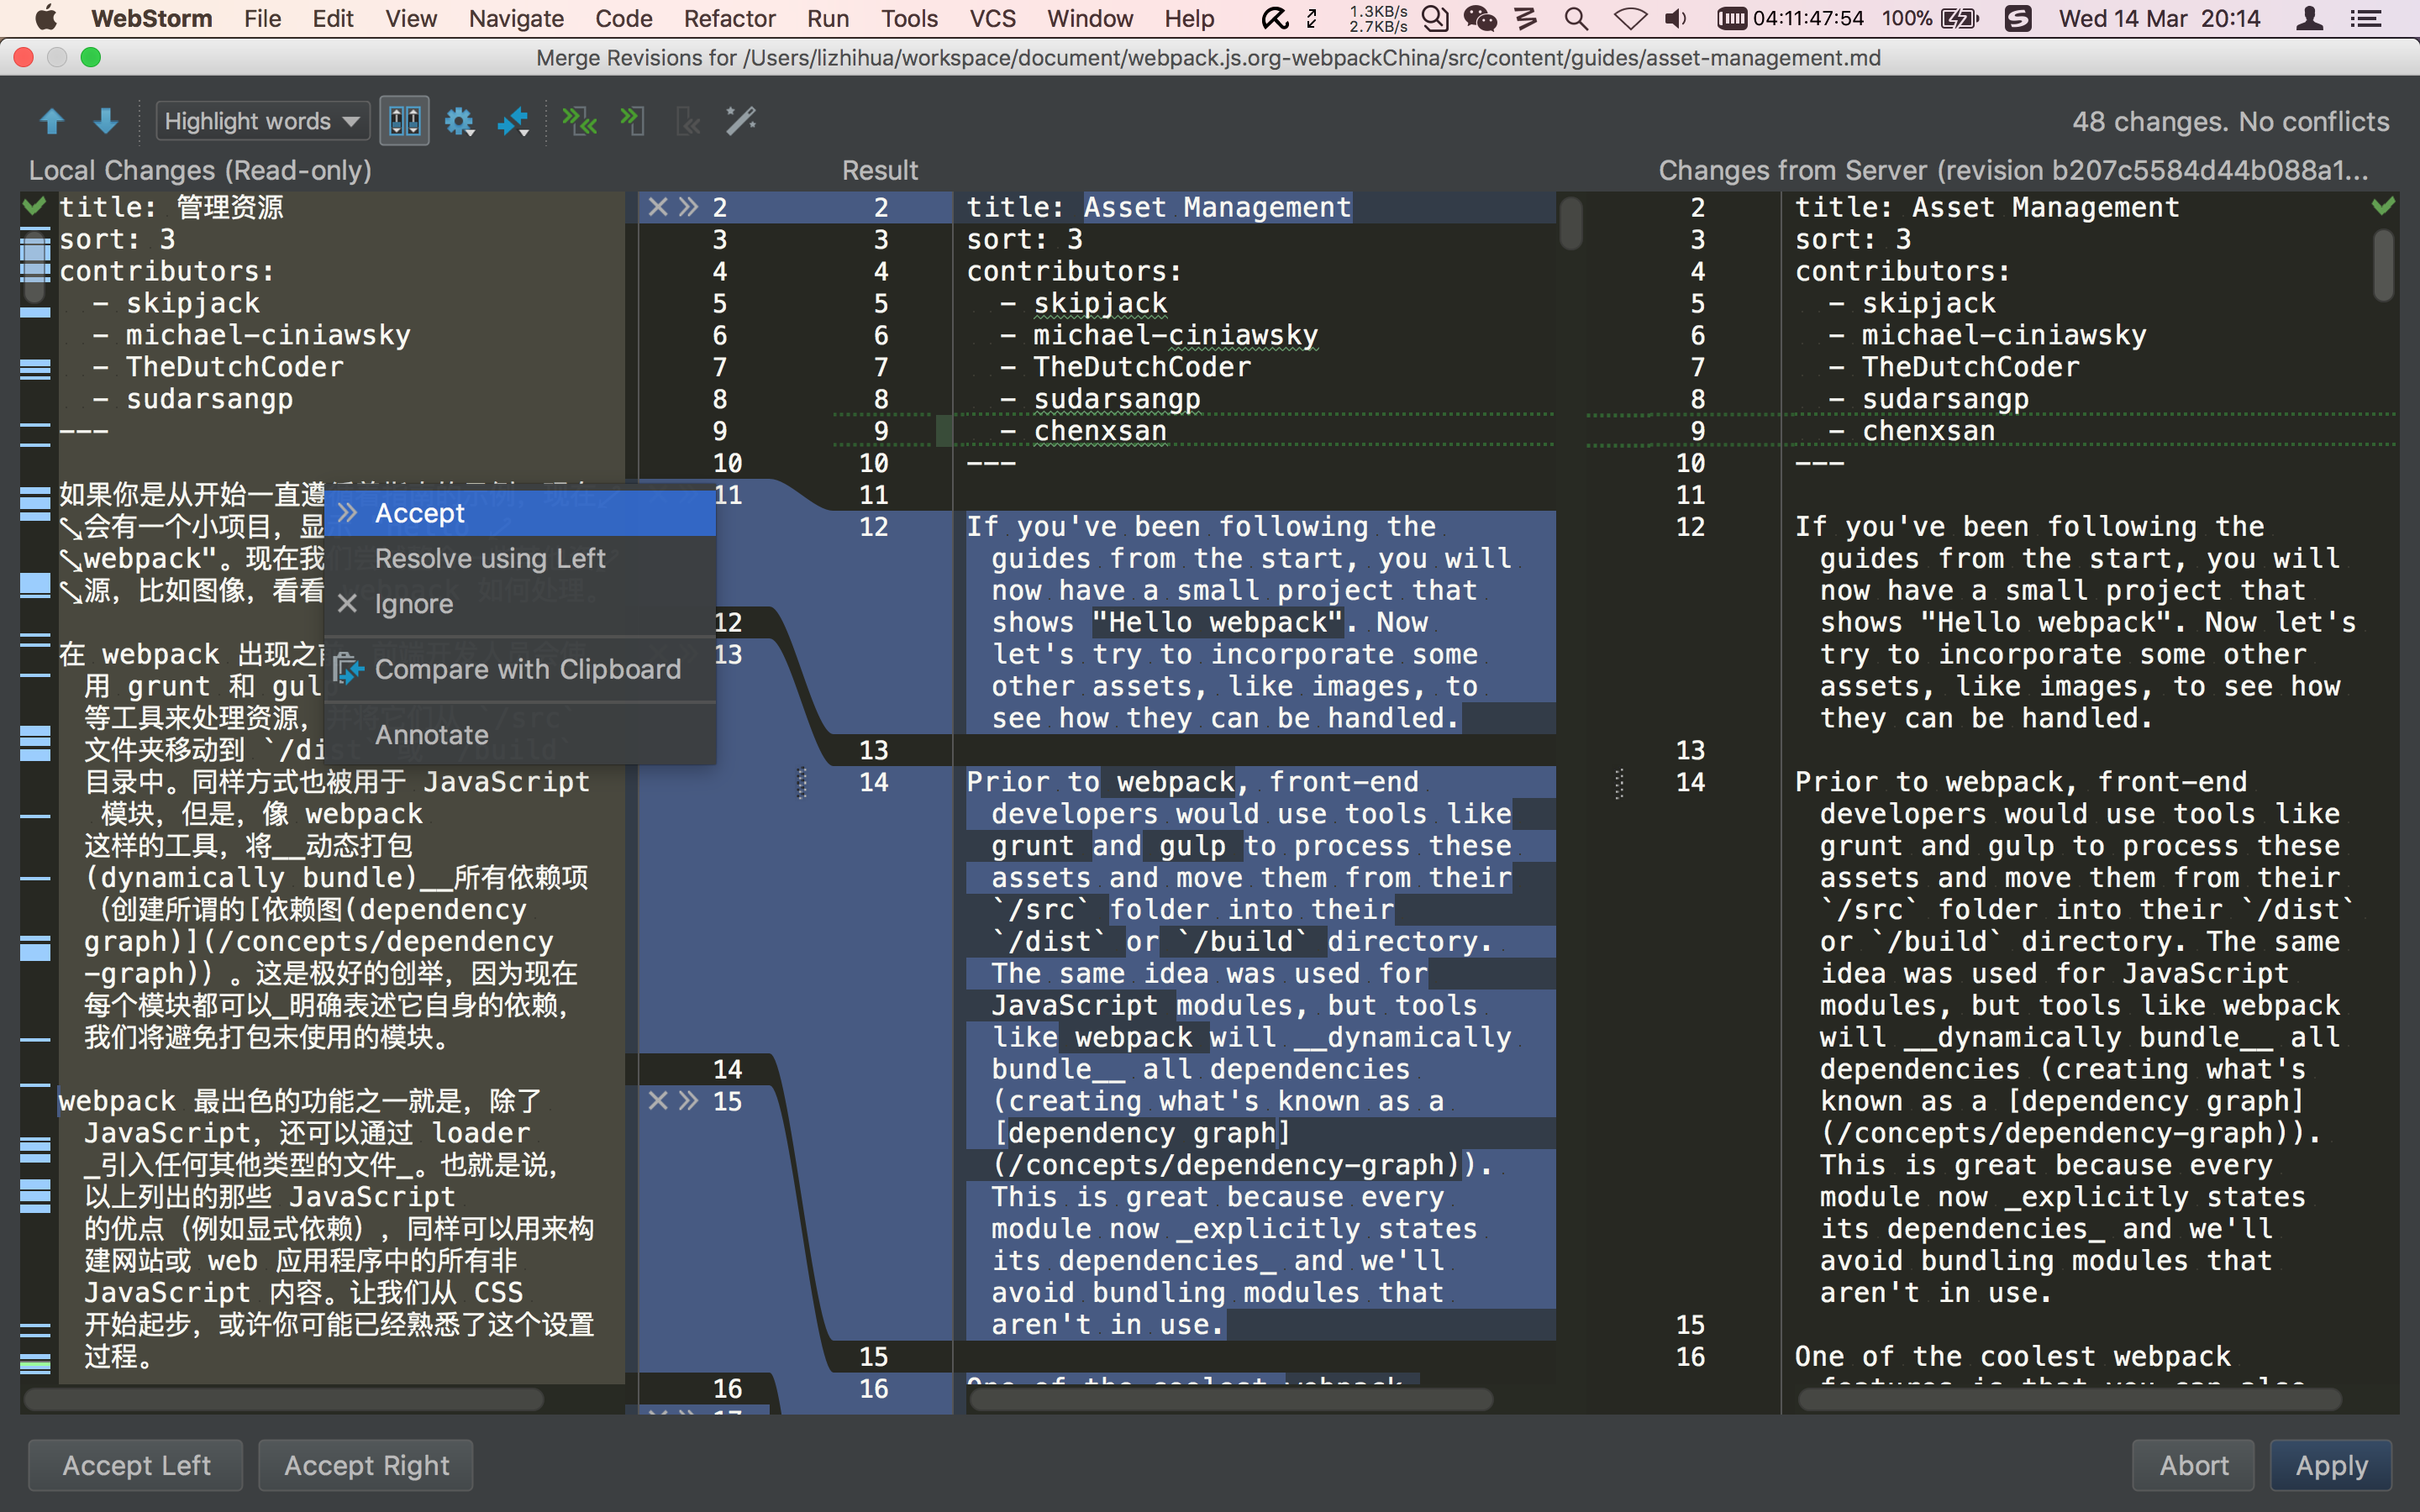Accept line 15 change using double-chevron
The image size is (2420, 1512).
click(x=688, y=1101)
